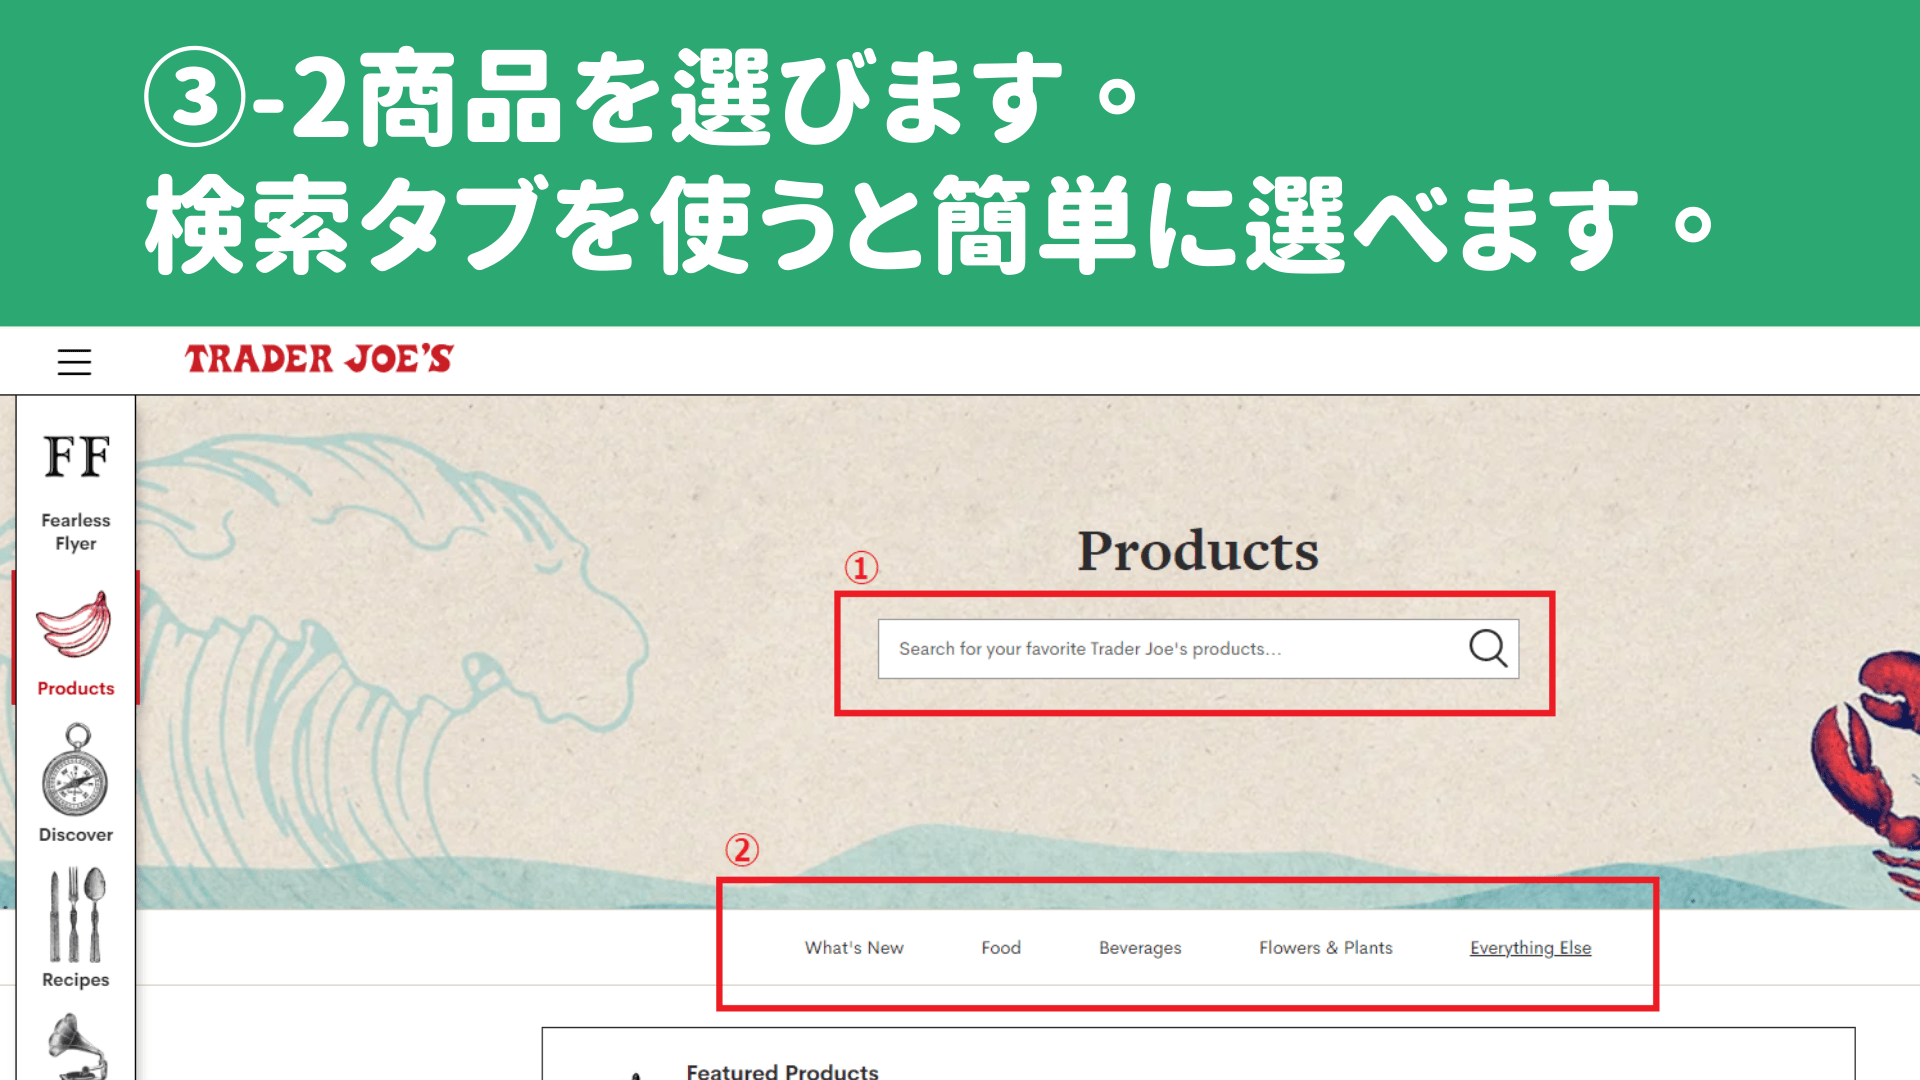Open the Discover compass icon
Viewport: 1920px width, 1080px height.
[75, 770]
